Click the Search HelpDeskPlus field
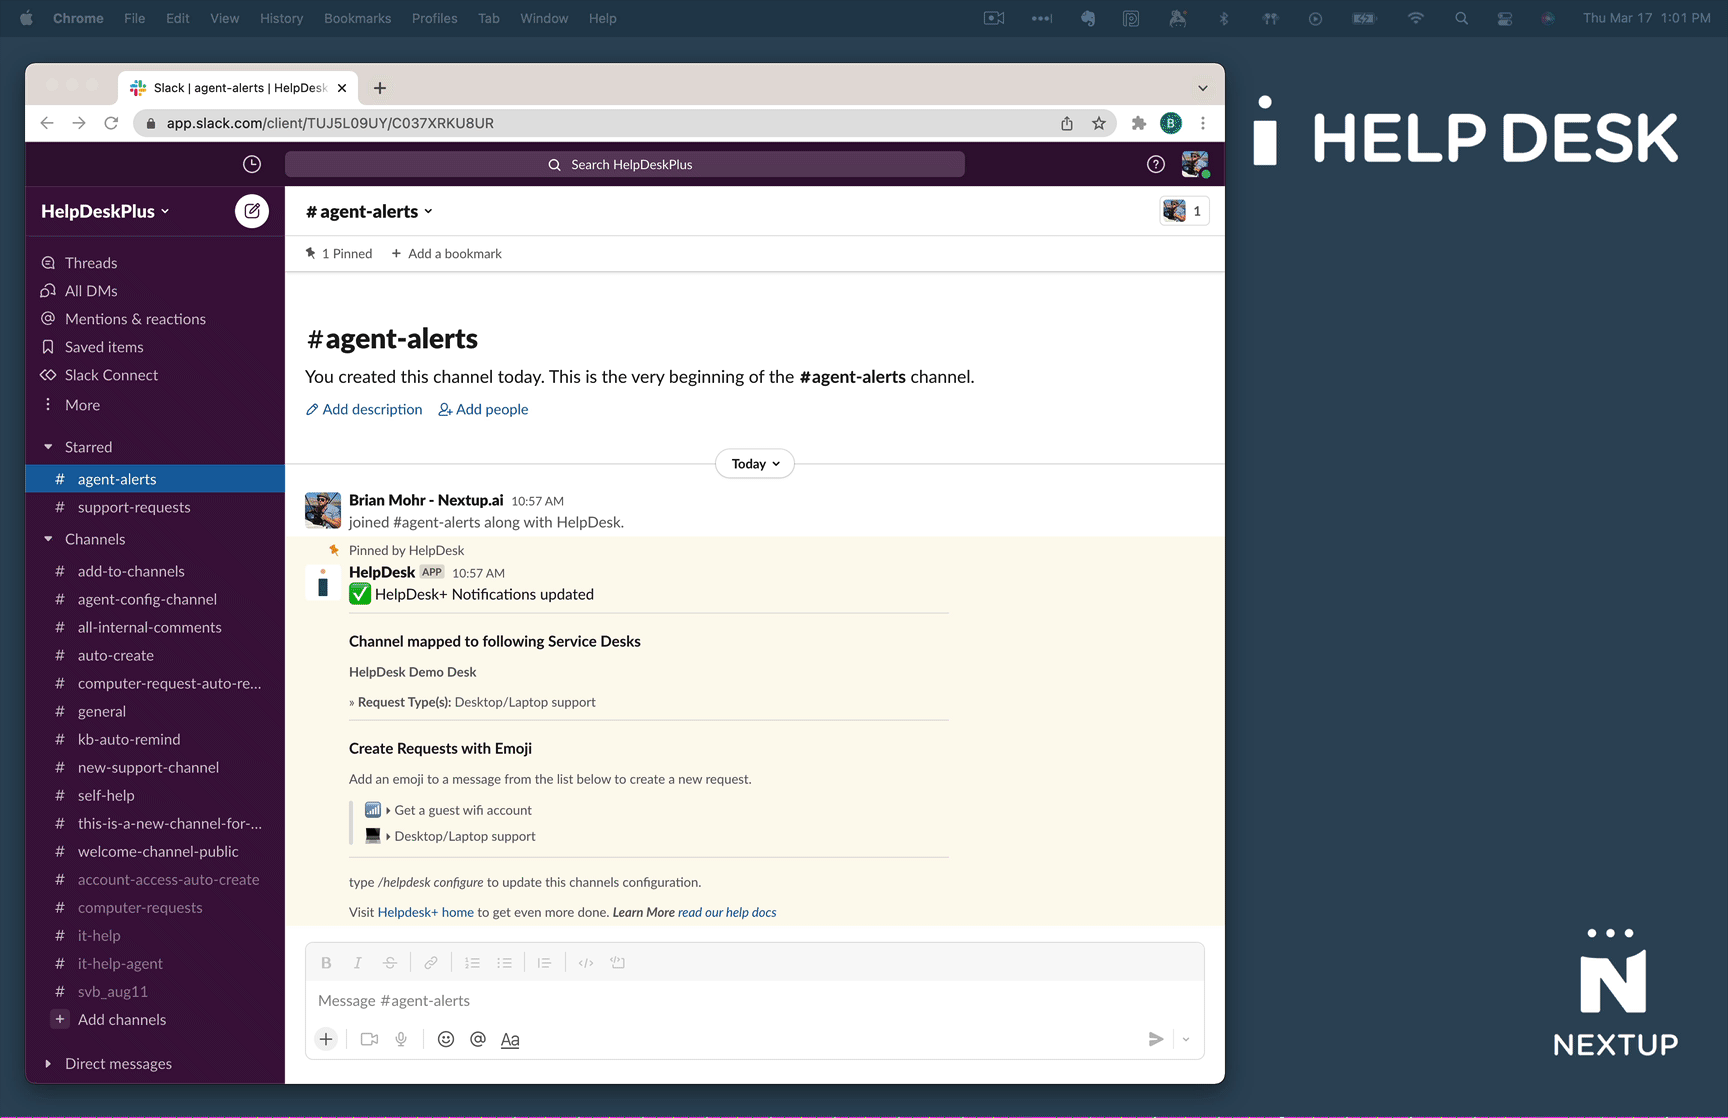 [625, 164]
